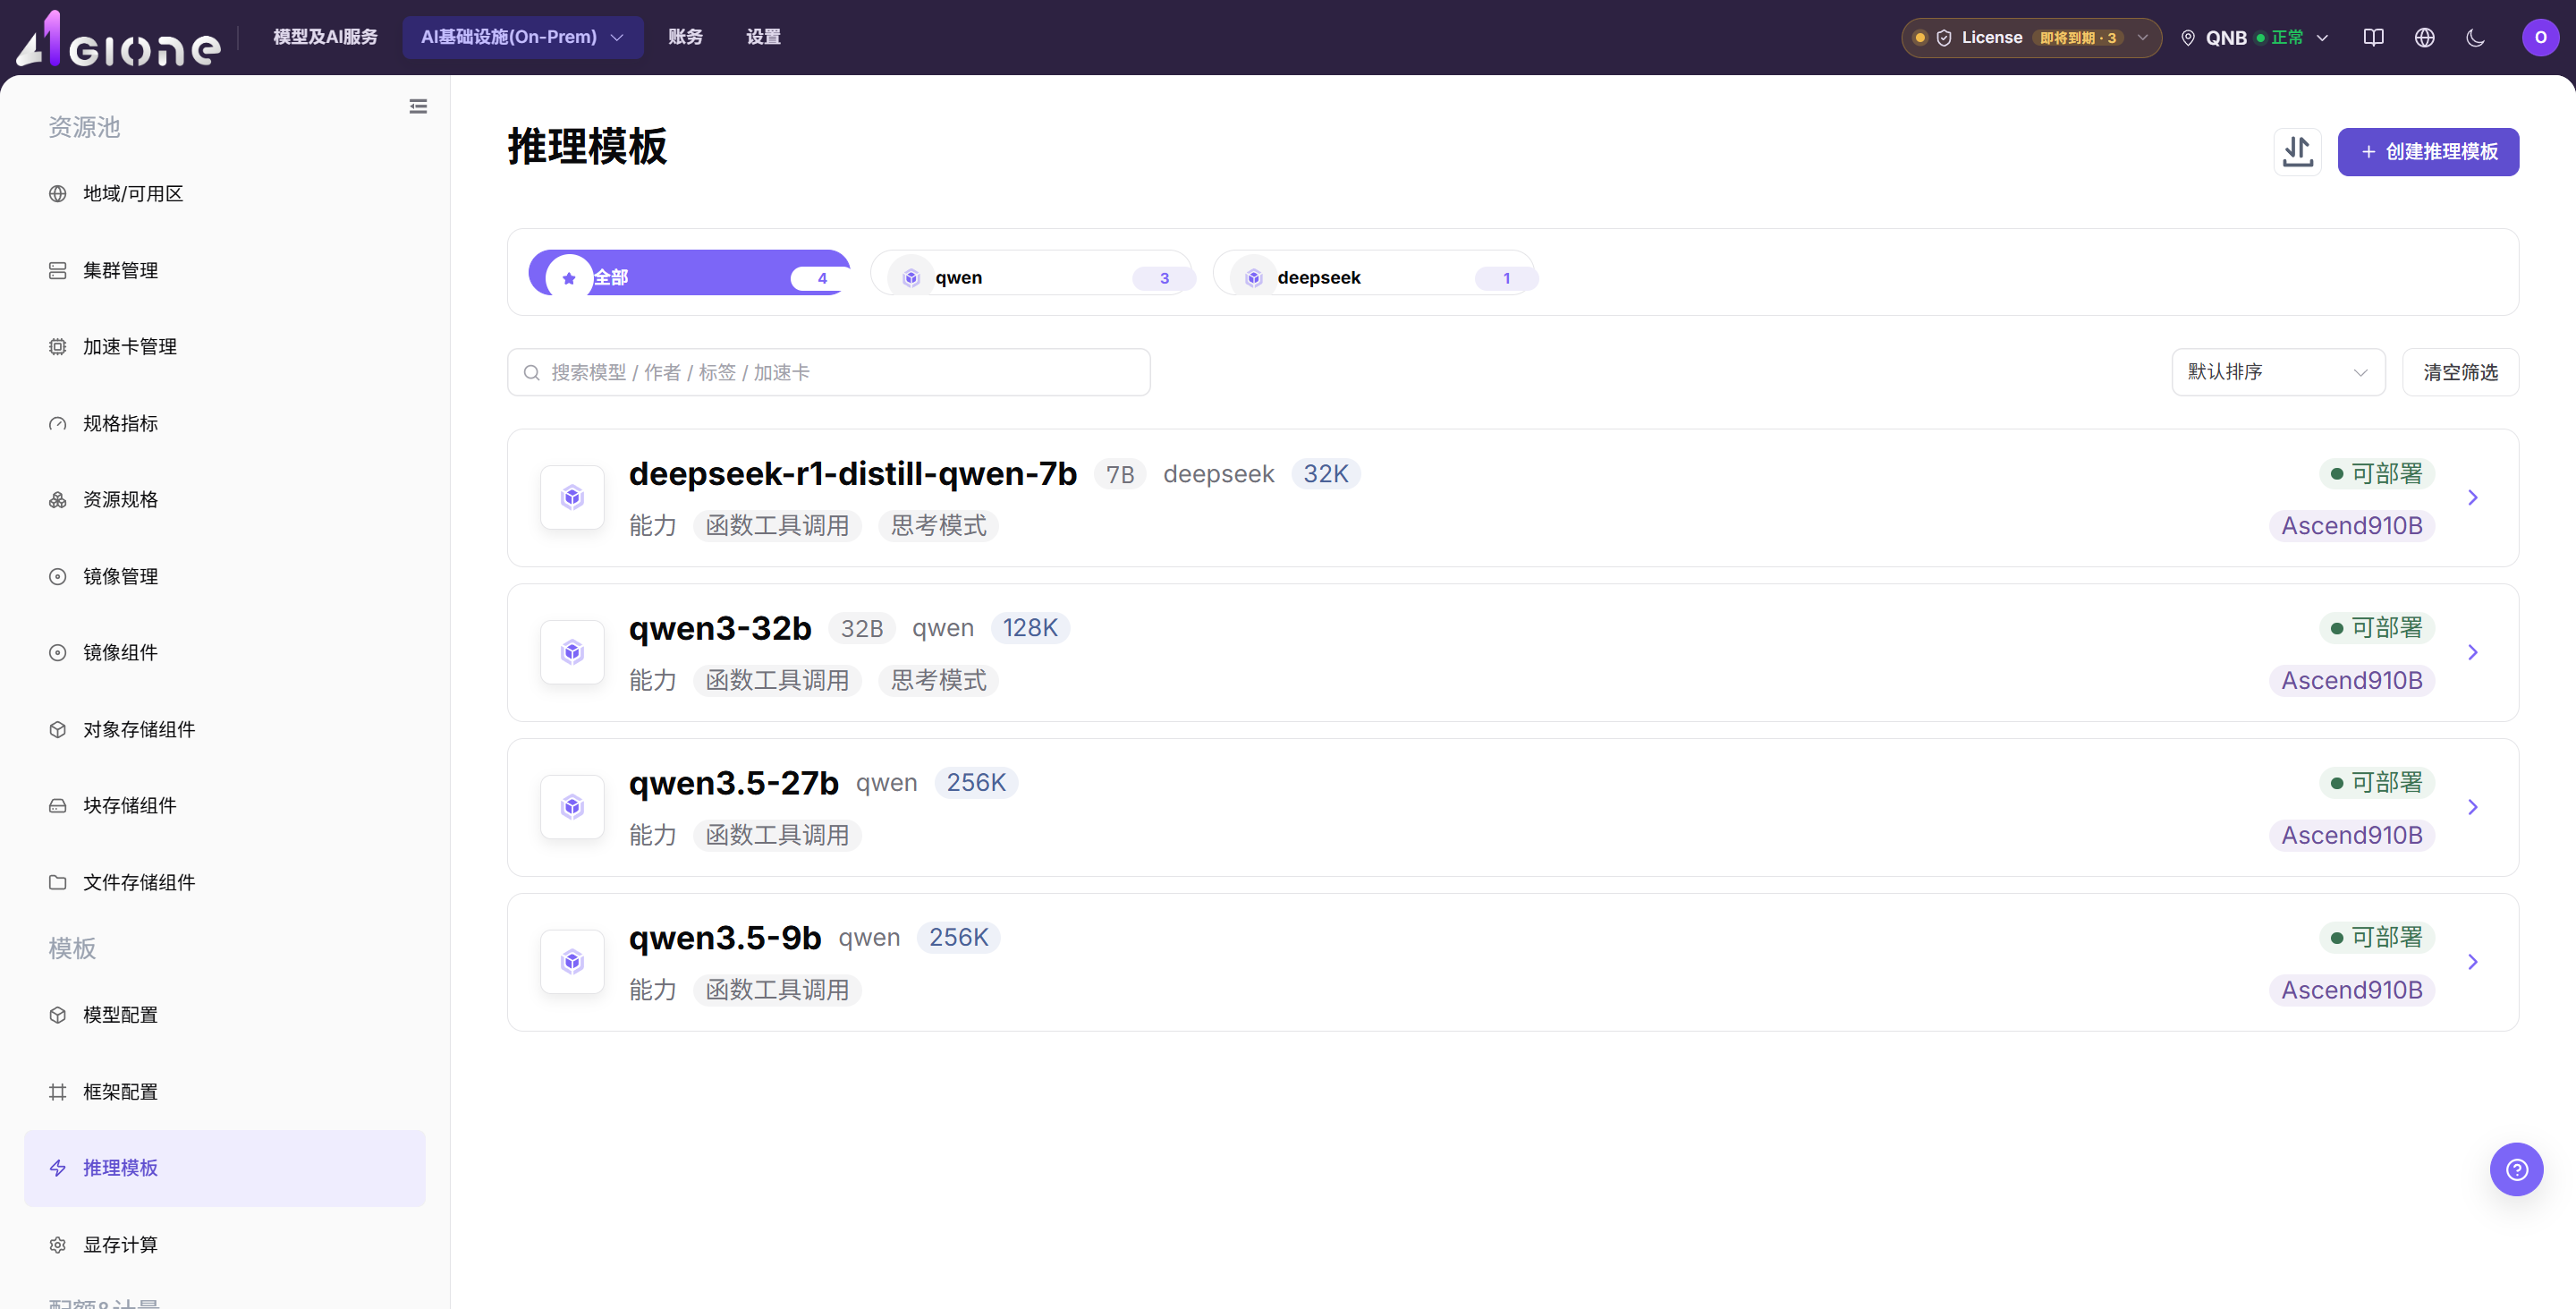Screen dimensions: 2576x1309
Task: Open 模型及AI服务 top menu
Action: click(x=325, y=37)
